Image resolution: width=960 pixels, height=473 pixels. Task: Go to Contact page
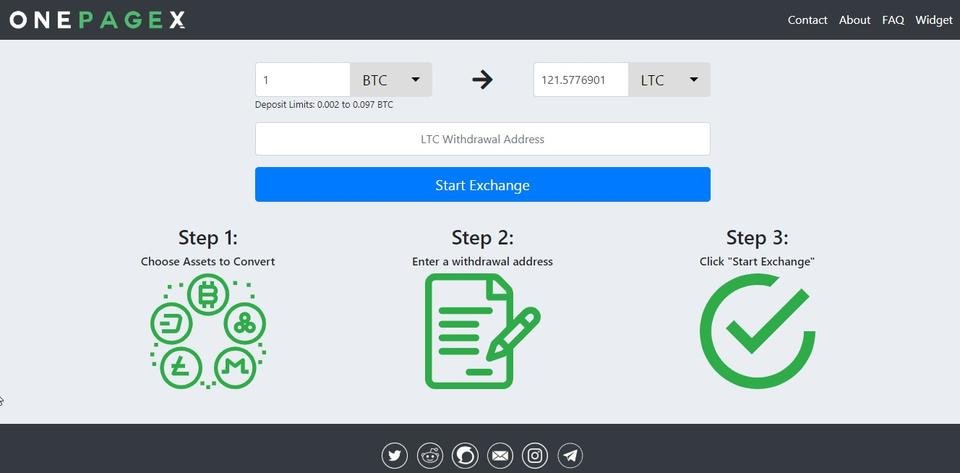point(808,20)
